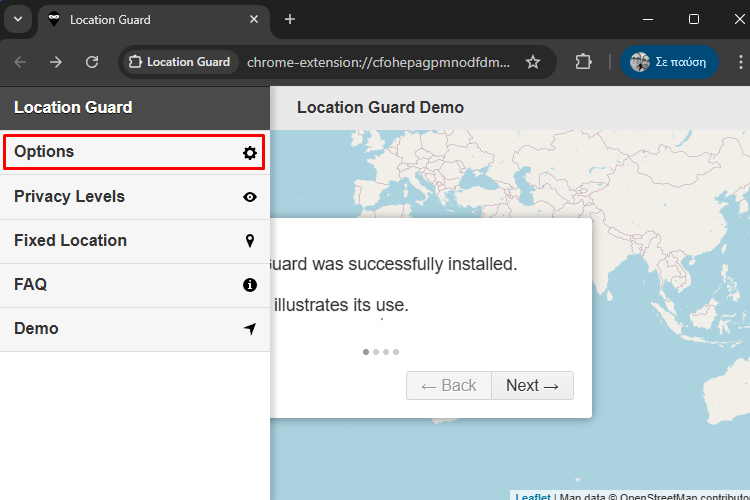Click the Location Guard sidebar title
This screenshot has width=750, height=500.
click(x=73, y=108)
